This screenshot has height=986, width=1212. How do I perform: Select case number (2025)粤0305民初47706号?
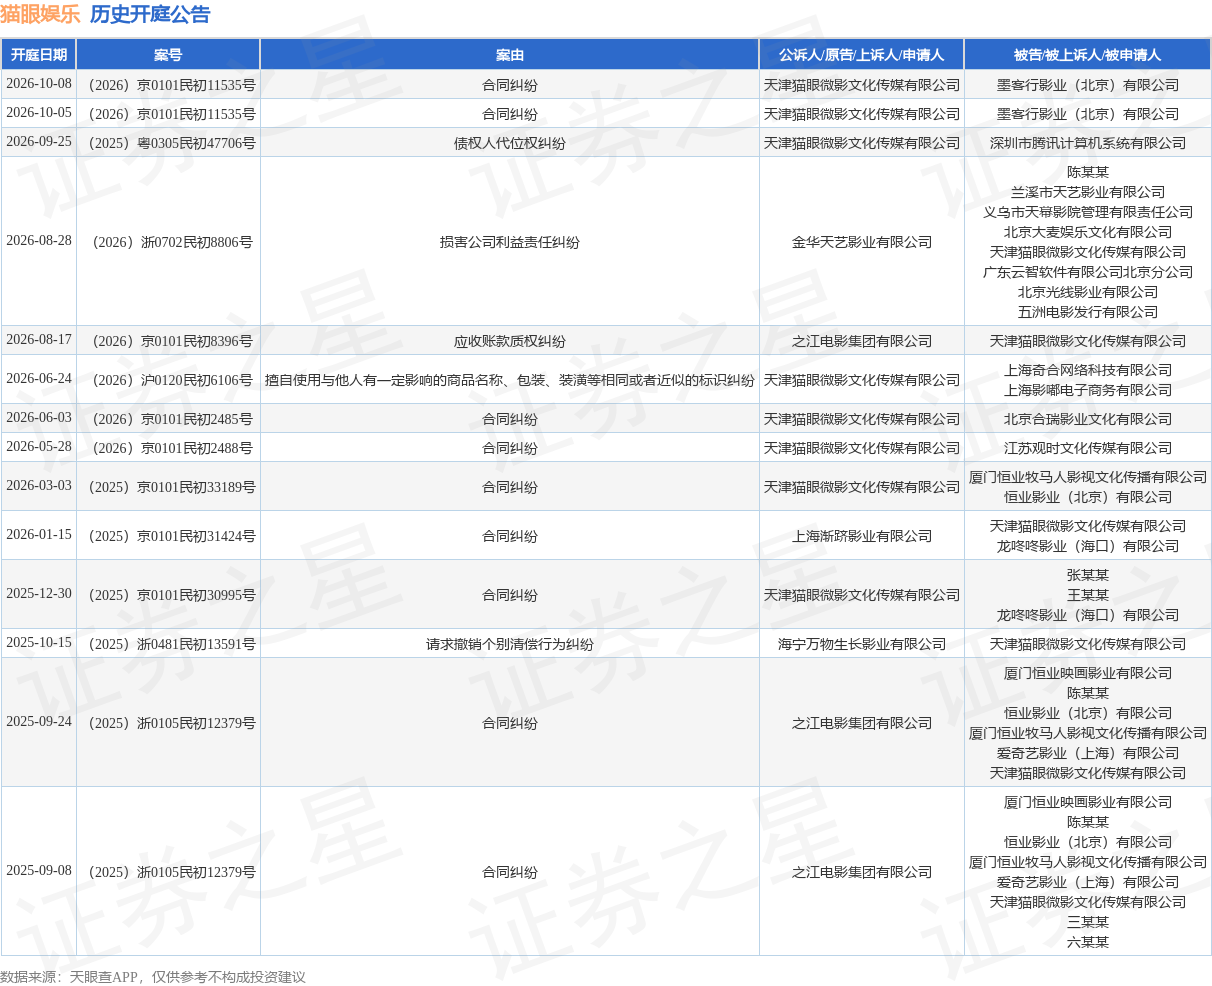click(168, 143)
